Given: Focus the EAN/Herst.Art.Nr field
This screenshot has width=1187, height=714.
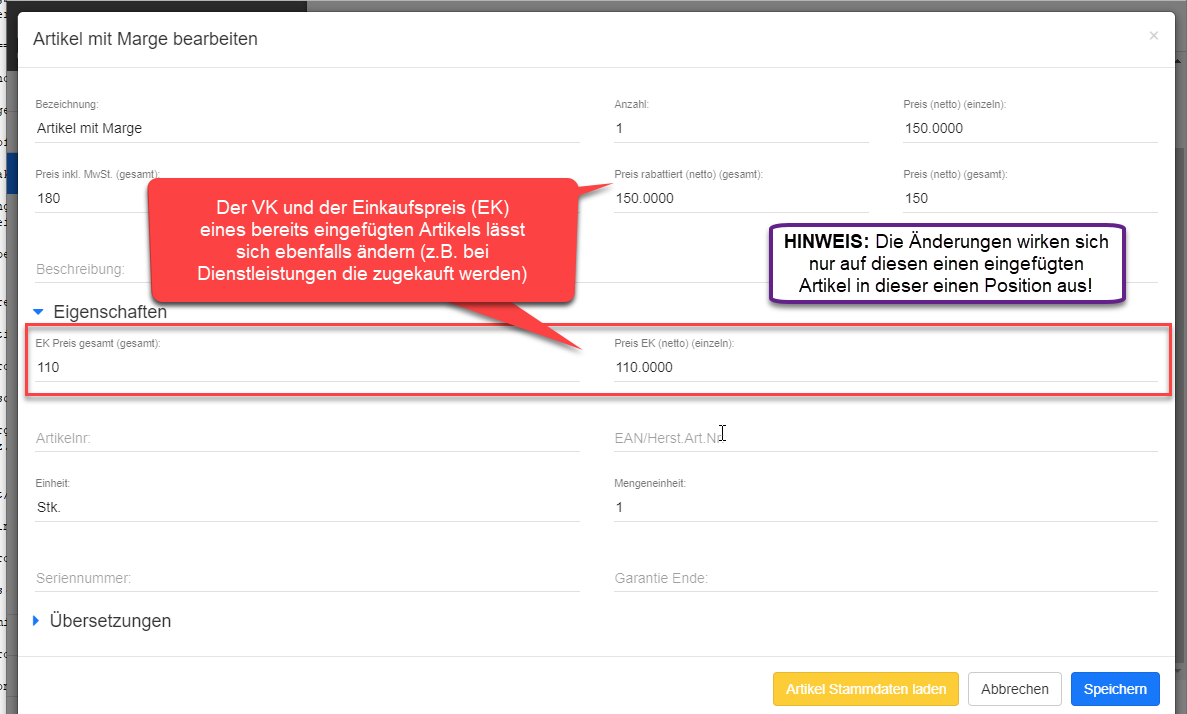Looking at the screenshot, I should (886, 438).
